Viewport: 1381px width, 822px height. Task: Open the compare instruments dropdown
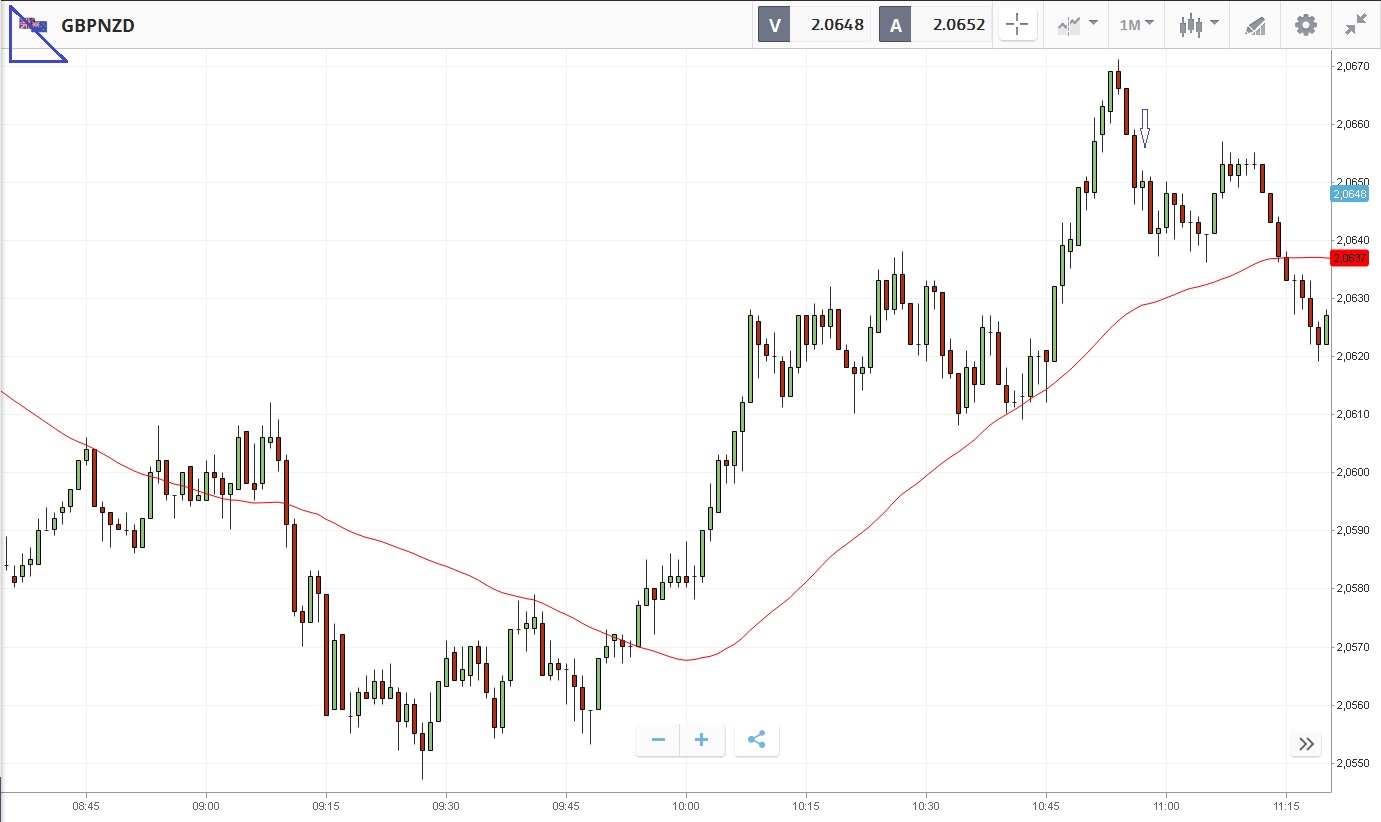tap(1076, 25)
